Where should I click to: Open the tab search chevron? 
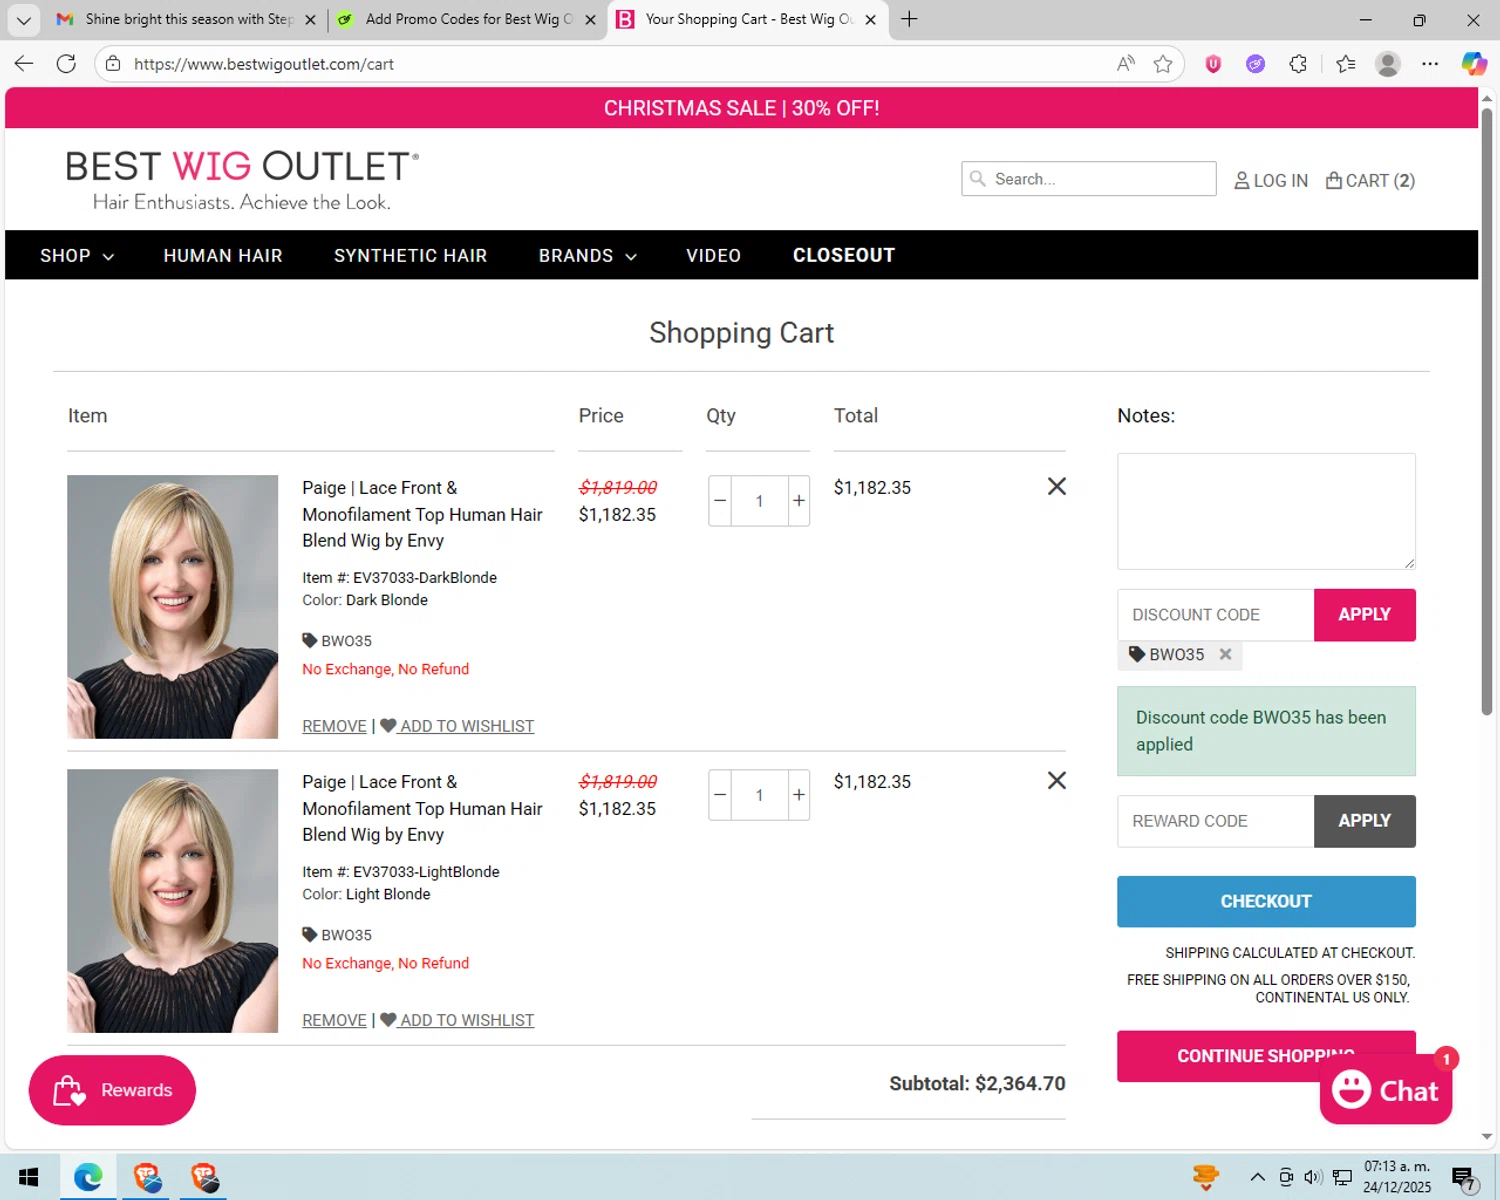24,19
